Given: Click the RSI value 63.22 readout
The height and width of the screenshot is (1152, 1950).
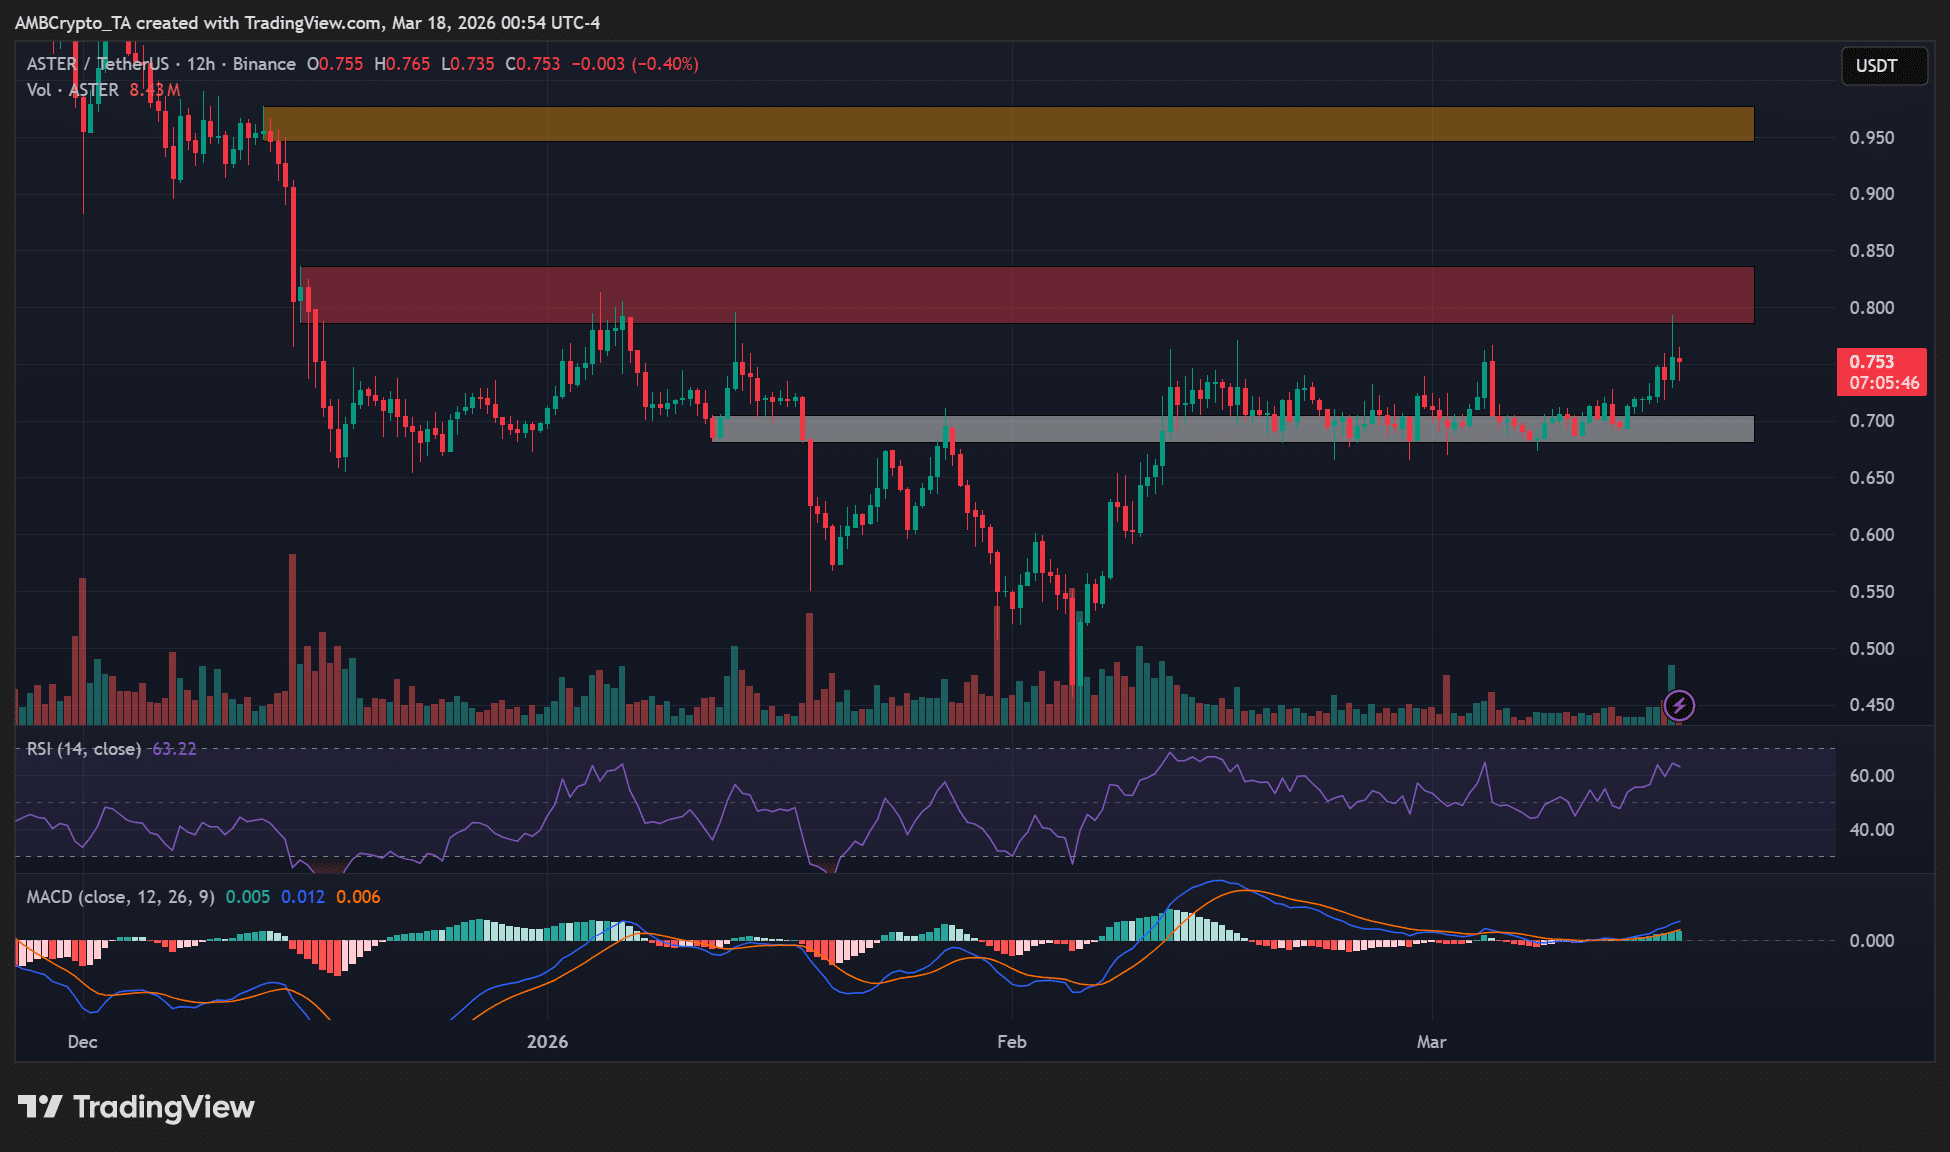Looking at the screenshot, I should pyautogui.click(x=174, y=749).
